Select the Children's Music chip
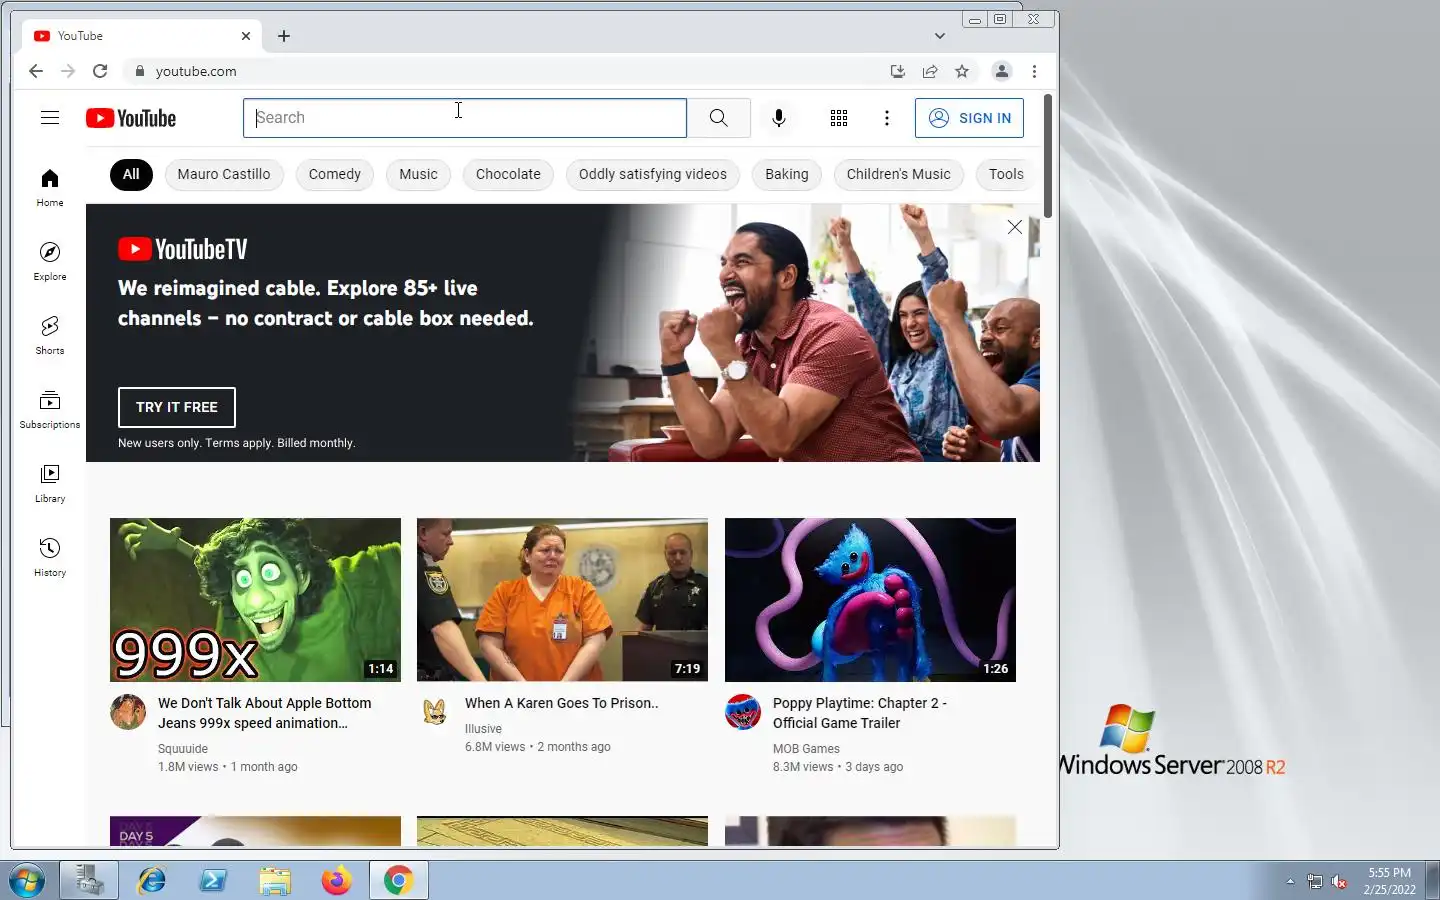This screenshot has width=1440, height=900. pos(899,174)
